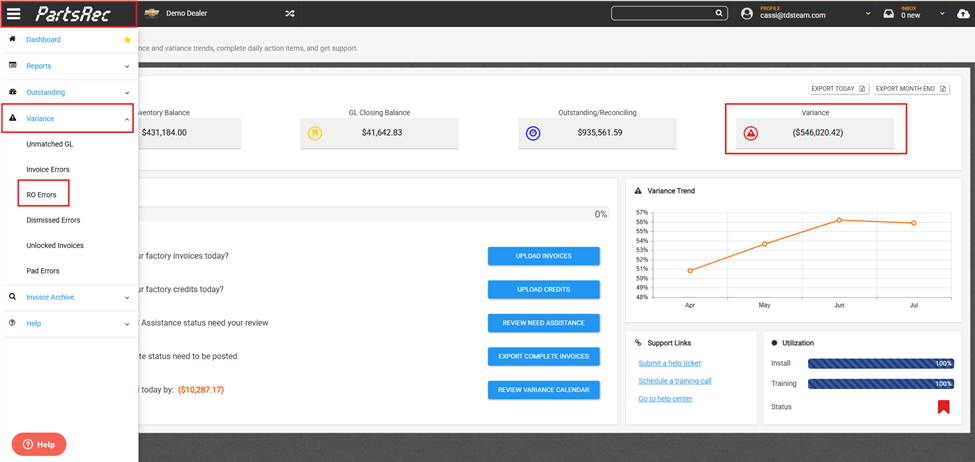Click the Install utilization progress bar
The width and height of the screenshot is (975, 462).
[880, 364]
